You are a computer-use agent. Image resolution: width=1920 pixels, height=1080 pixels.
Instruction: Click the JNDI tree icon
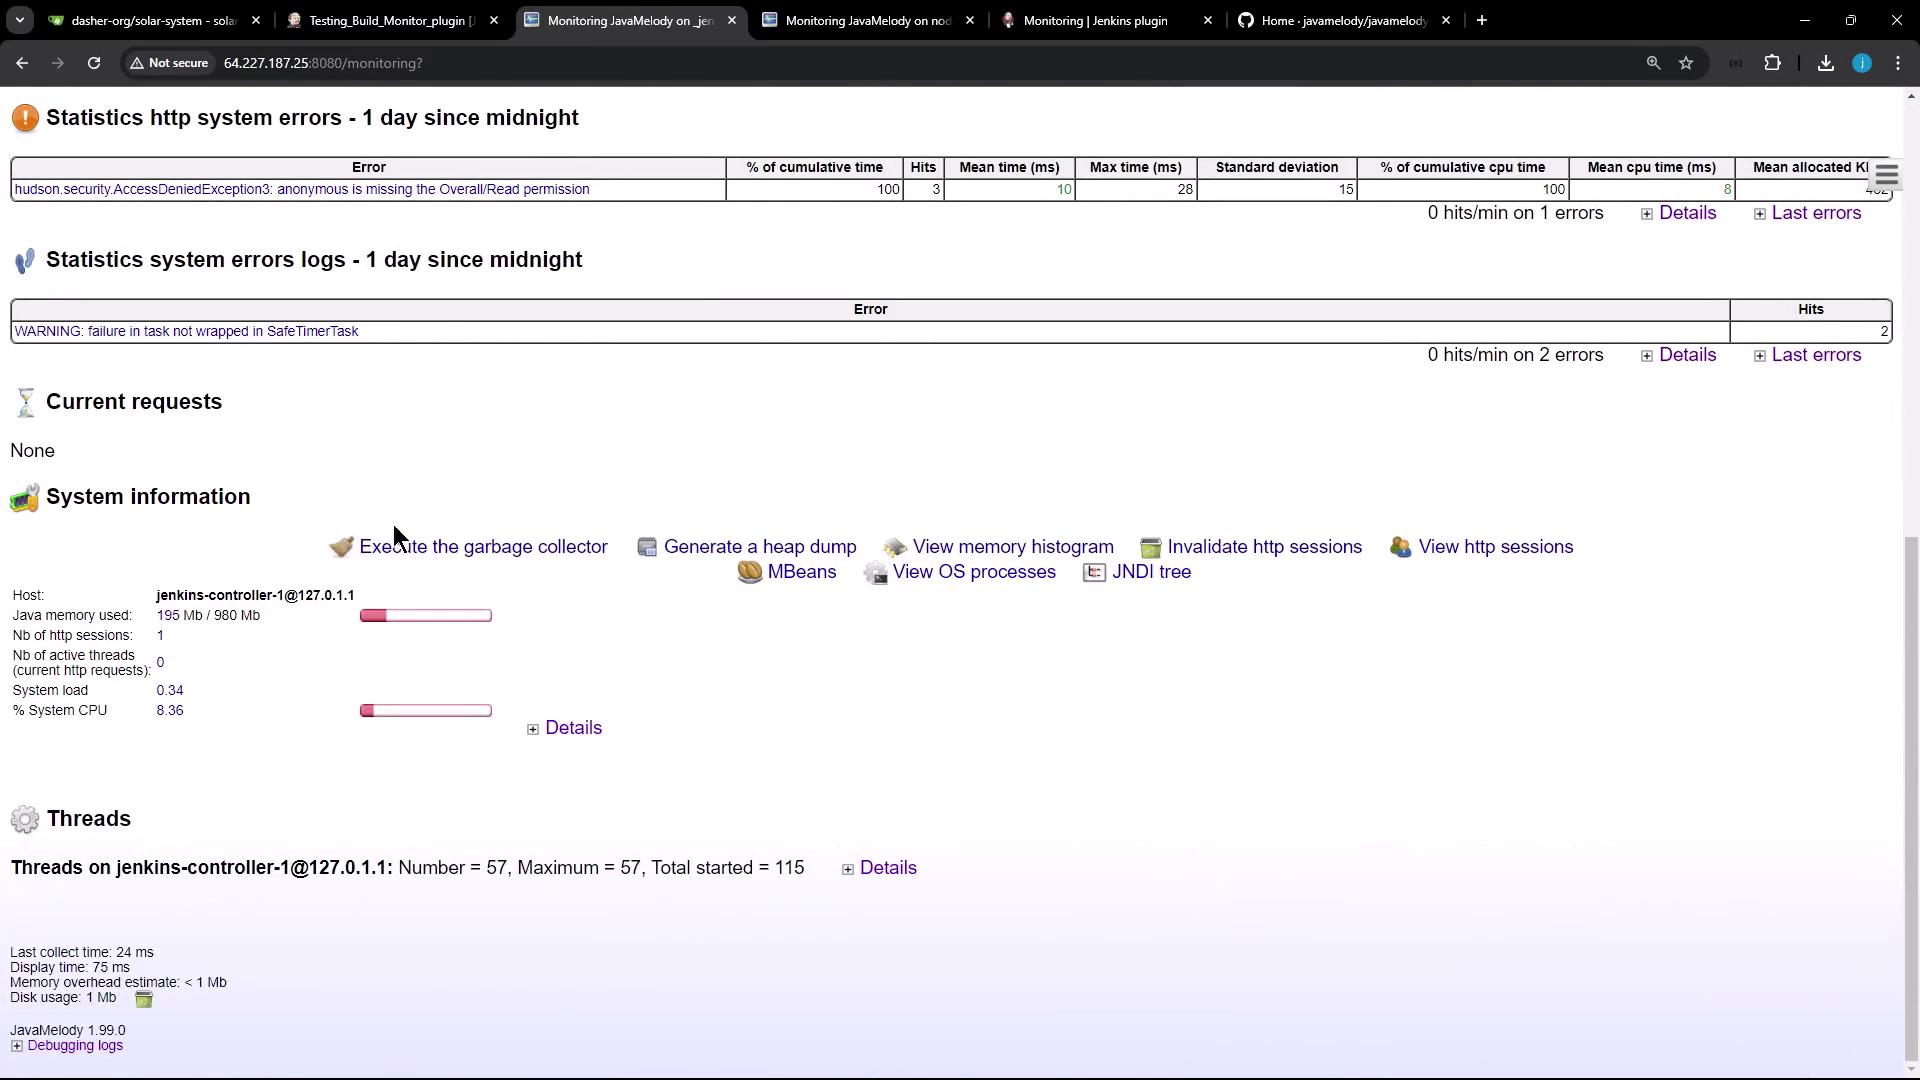(x=1094, y=572)
